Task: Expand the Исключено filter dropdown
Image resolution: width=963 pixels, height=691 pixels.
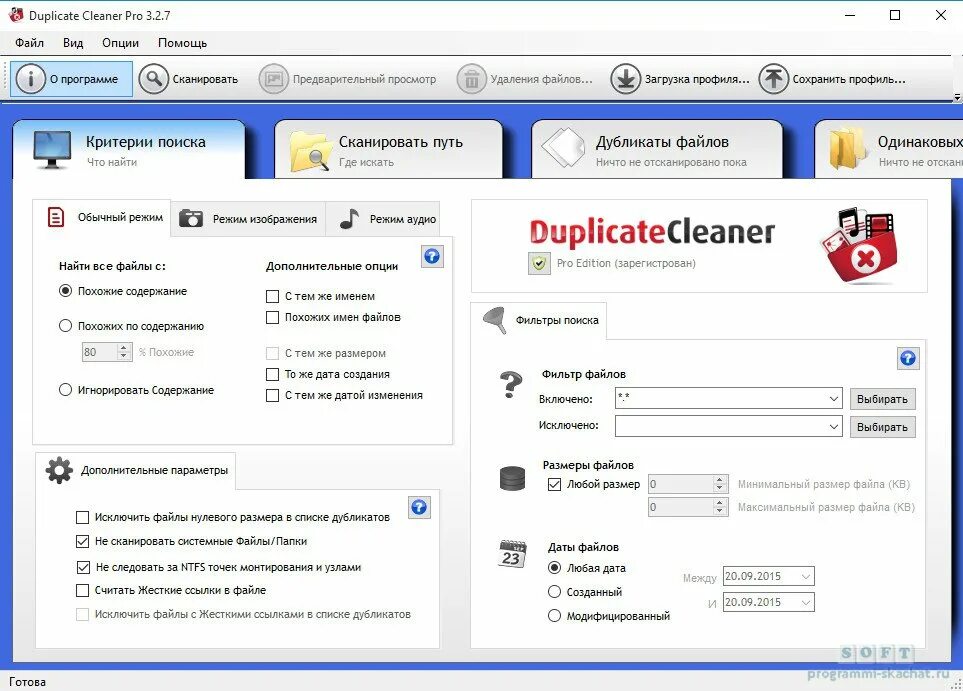Action: 833,426
